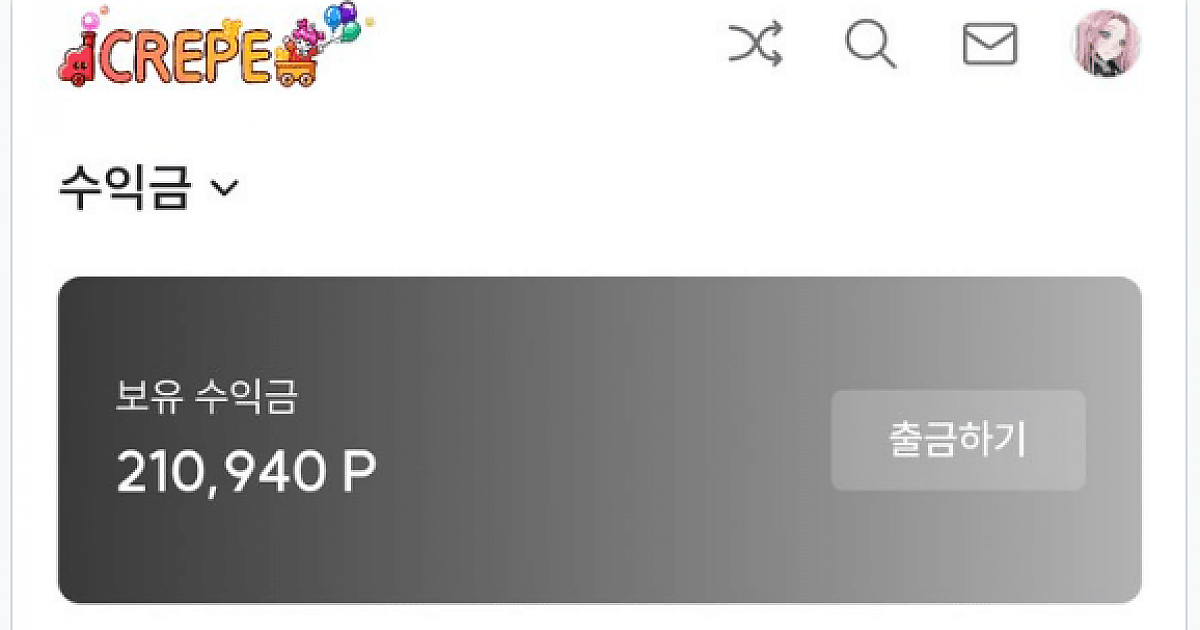
Task: Click the gray gradient balance card
Action: (x=600, y=440)
